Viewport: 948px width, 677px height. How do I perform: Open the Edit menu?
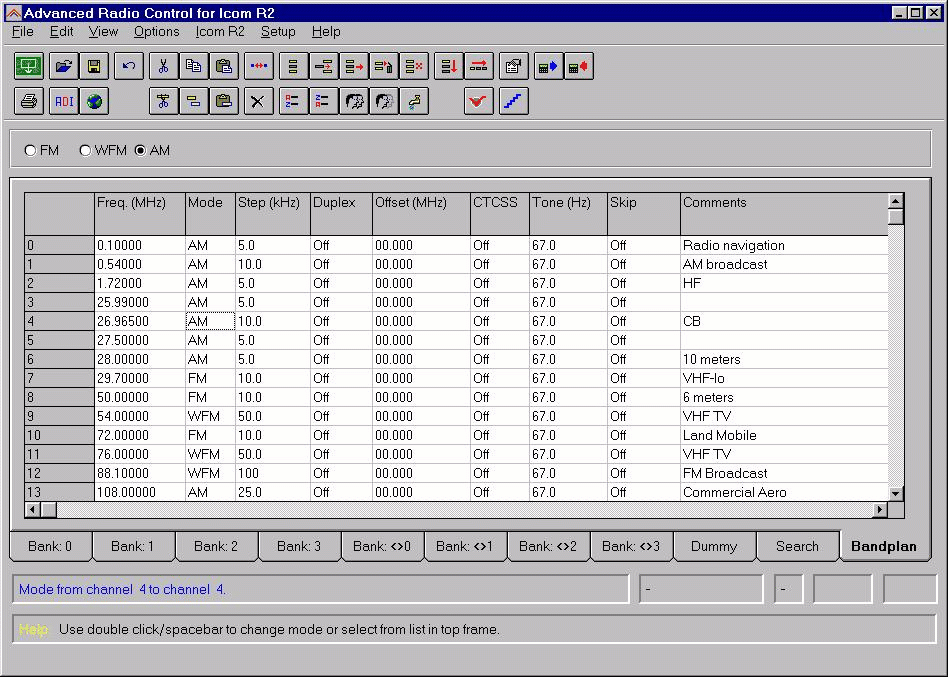[x=61, y=31]
